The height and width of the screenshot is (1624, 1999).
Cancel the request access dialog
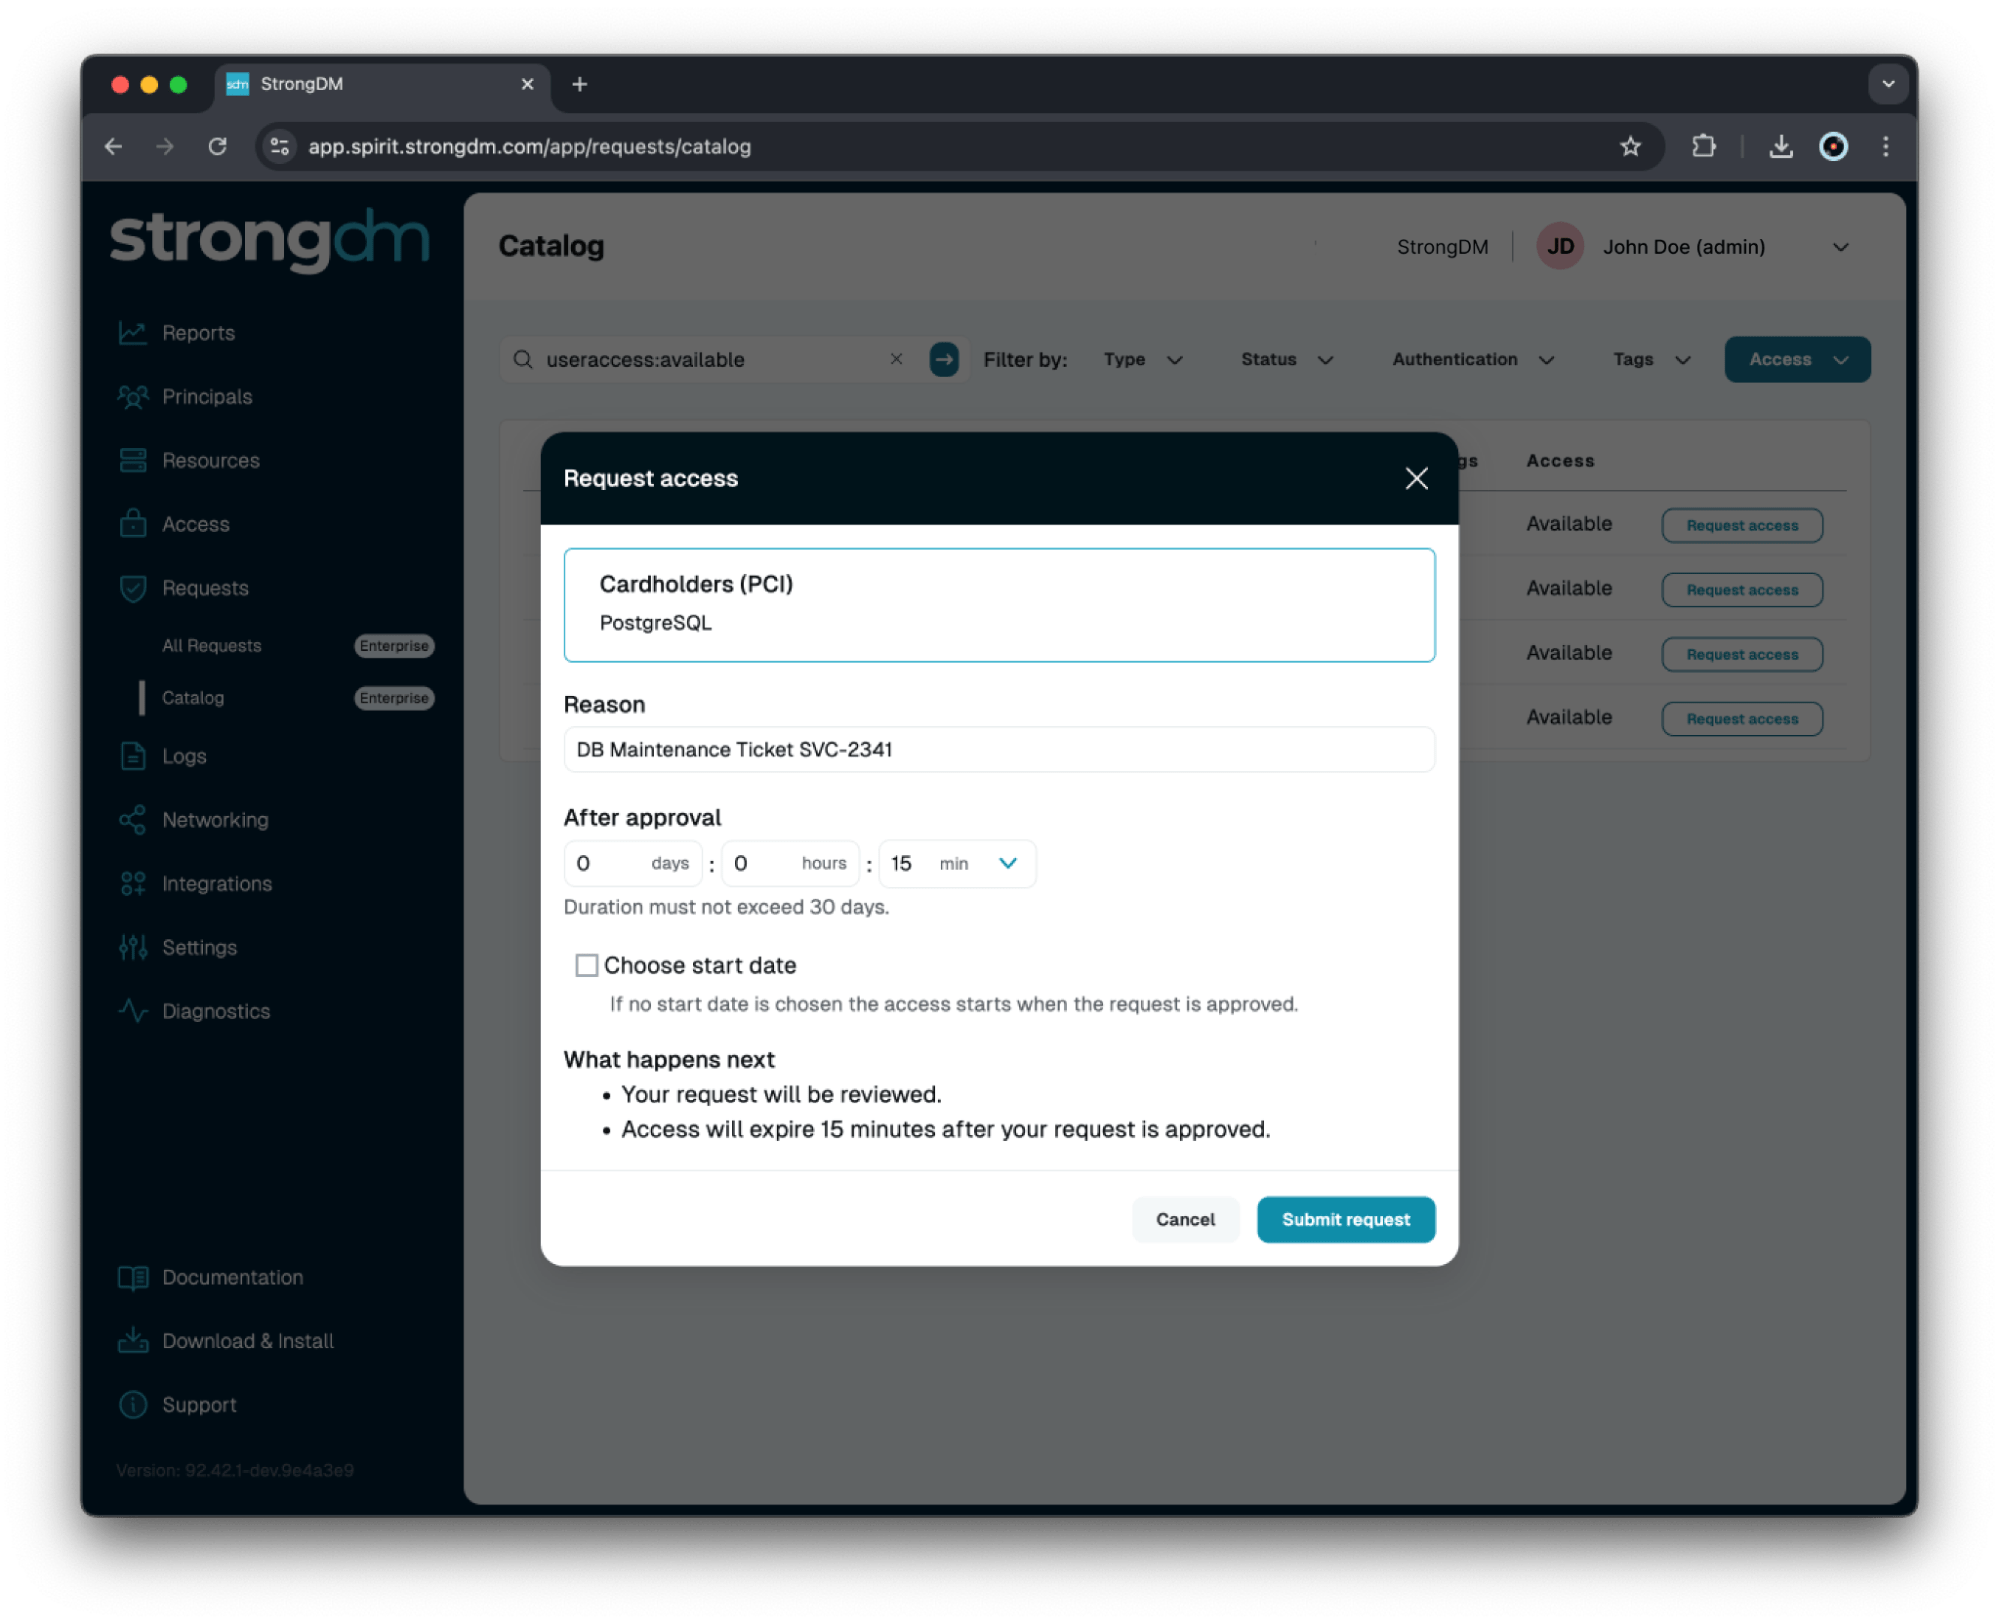(x=1185, y=1218)
